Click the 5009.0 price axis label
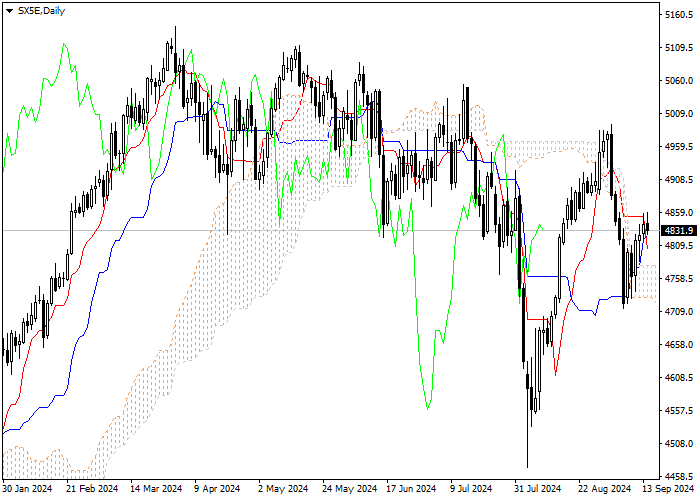Screen dimensions: 700x500 pos(679,114)
